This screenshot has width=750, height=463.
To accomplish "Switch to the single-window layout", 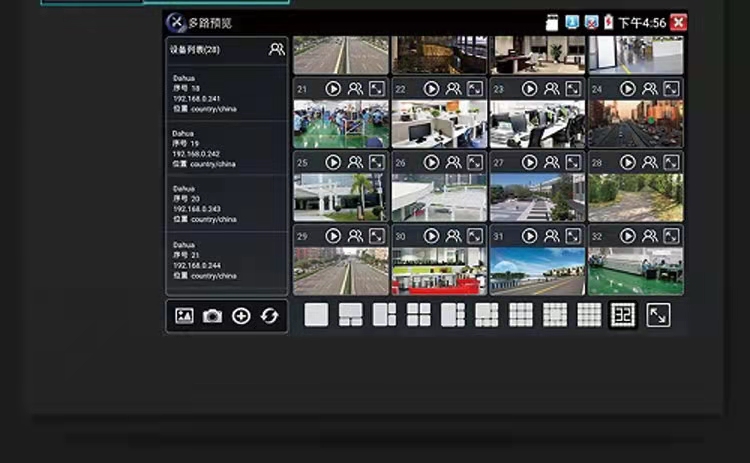I will tap(316, 315).
